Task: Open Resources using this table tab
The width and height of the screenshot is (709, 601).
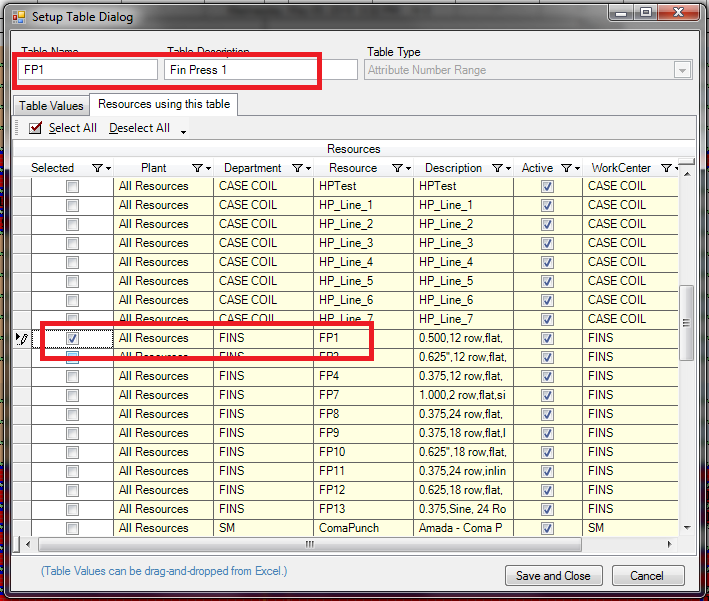Action: tap(164, 104)
